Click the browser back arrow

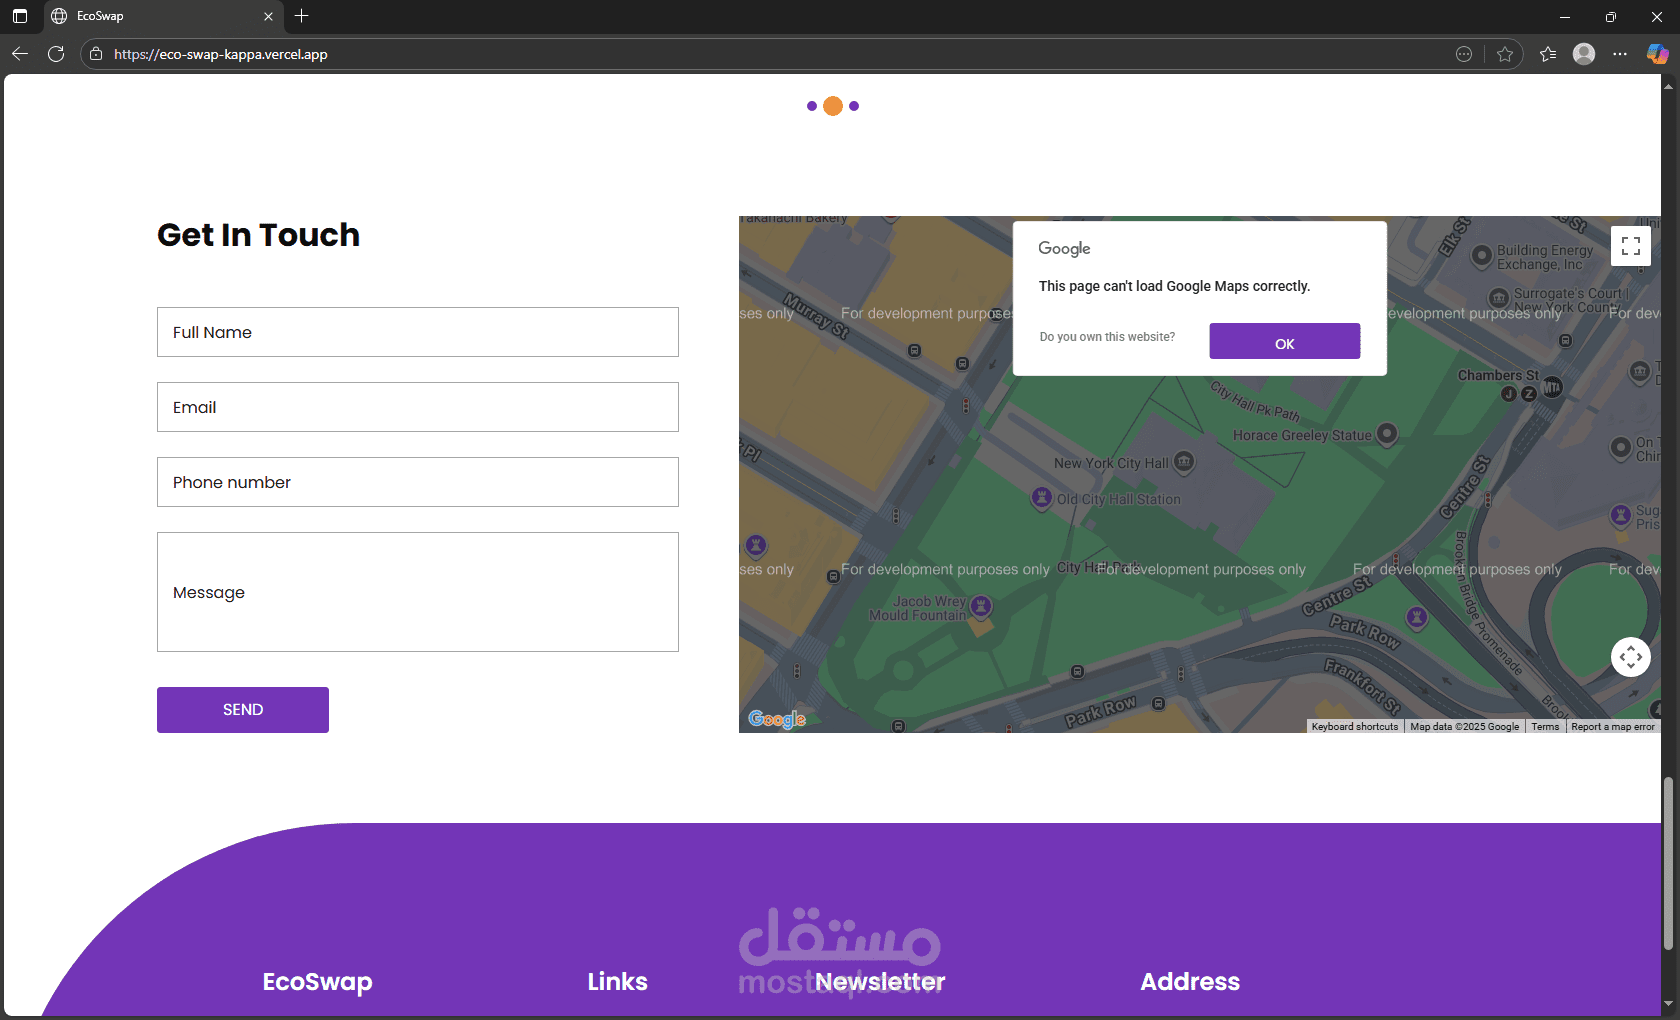[20, 54]
